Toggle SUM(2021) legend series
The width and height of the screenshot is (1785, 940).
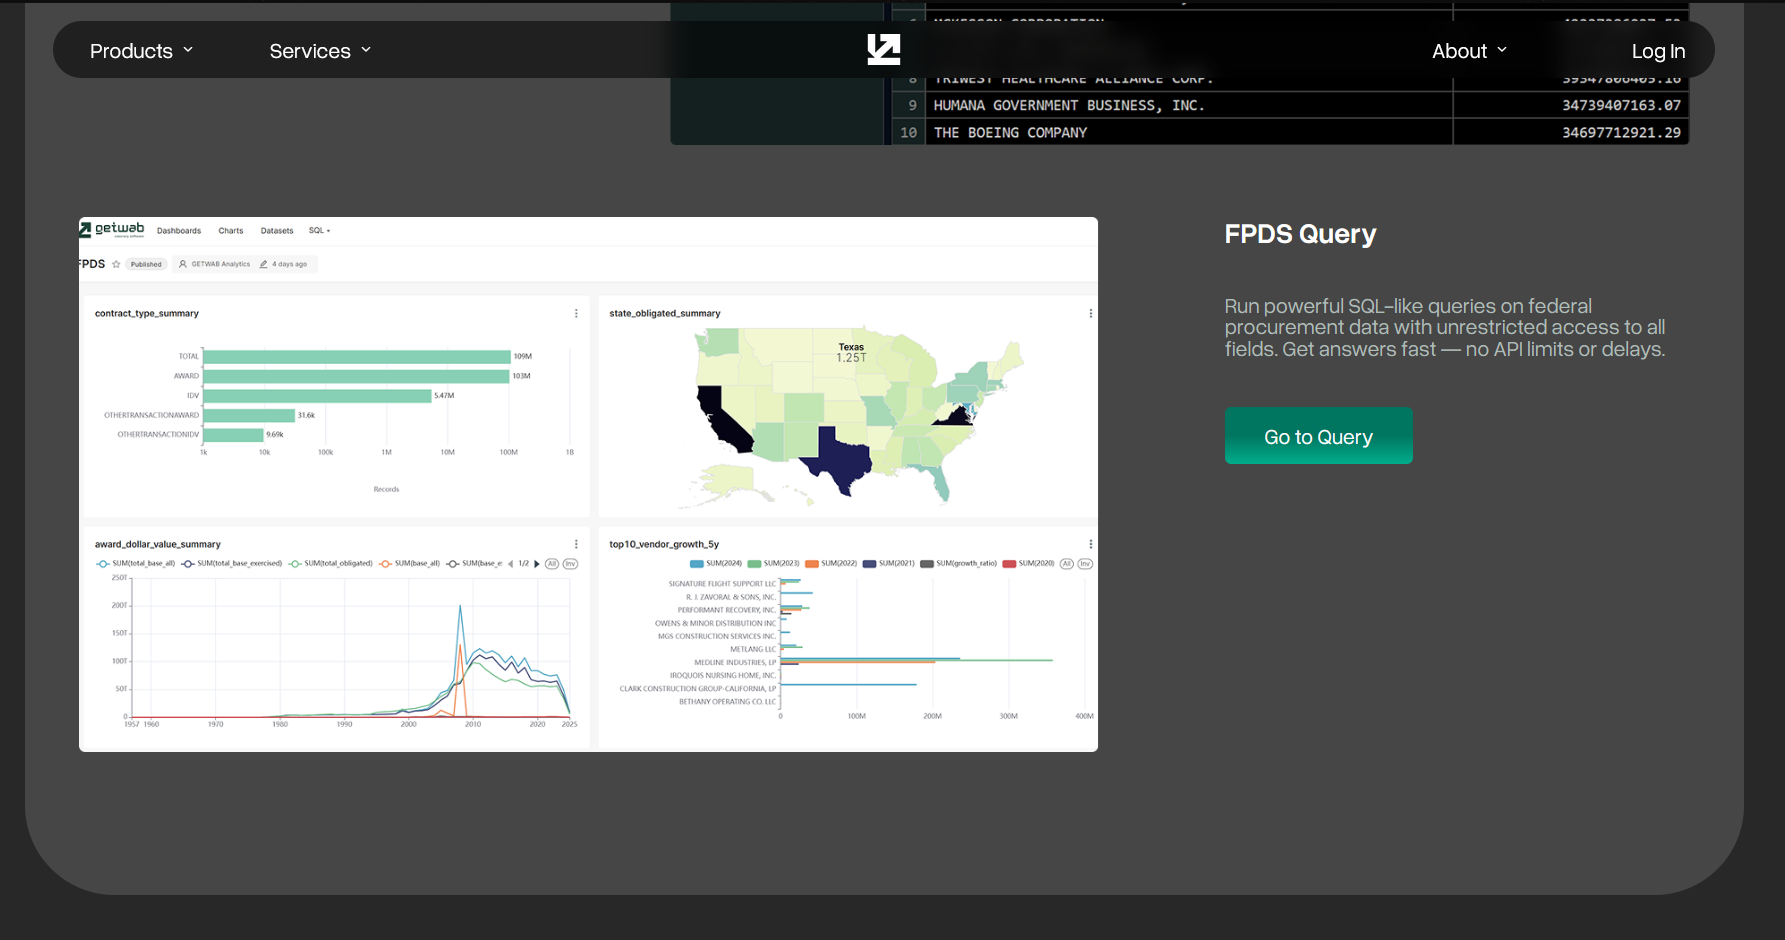coord(889,564)
